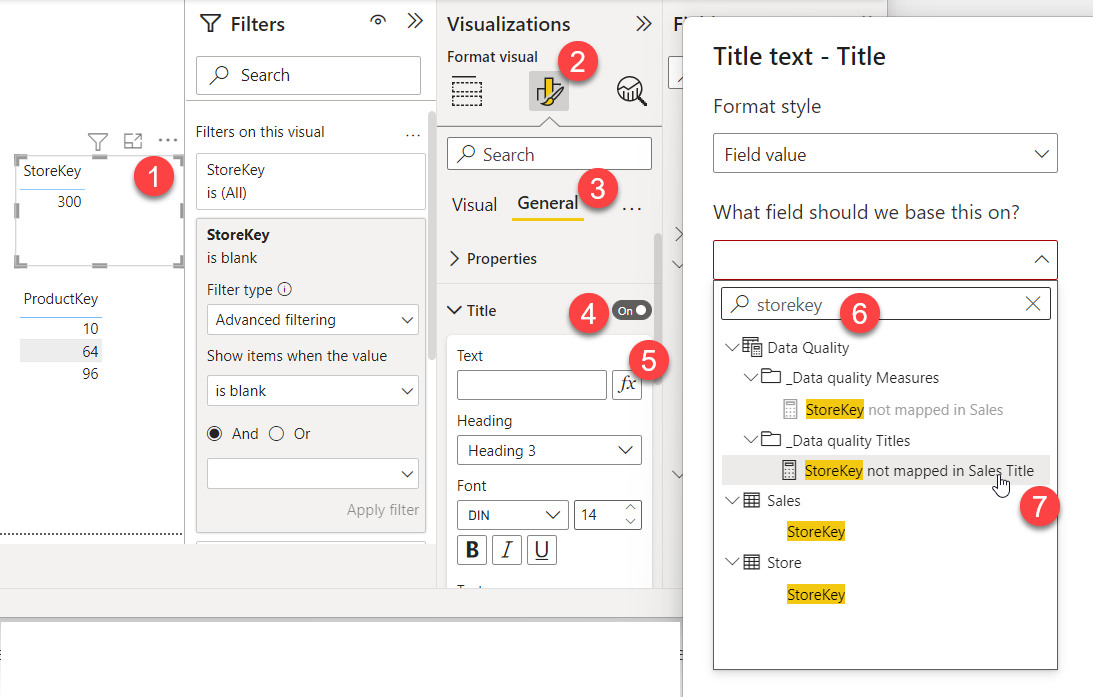Screen dimensions: 1093x697
Task: Open Focus mode for the visual
Action: coord(133,141)
